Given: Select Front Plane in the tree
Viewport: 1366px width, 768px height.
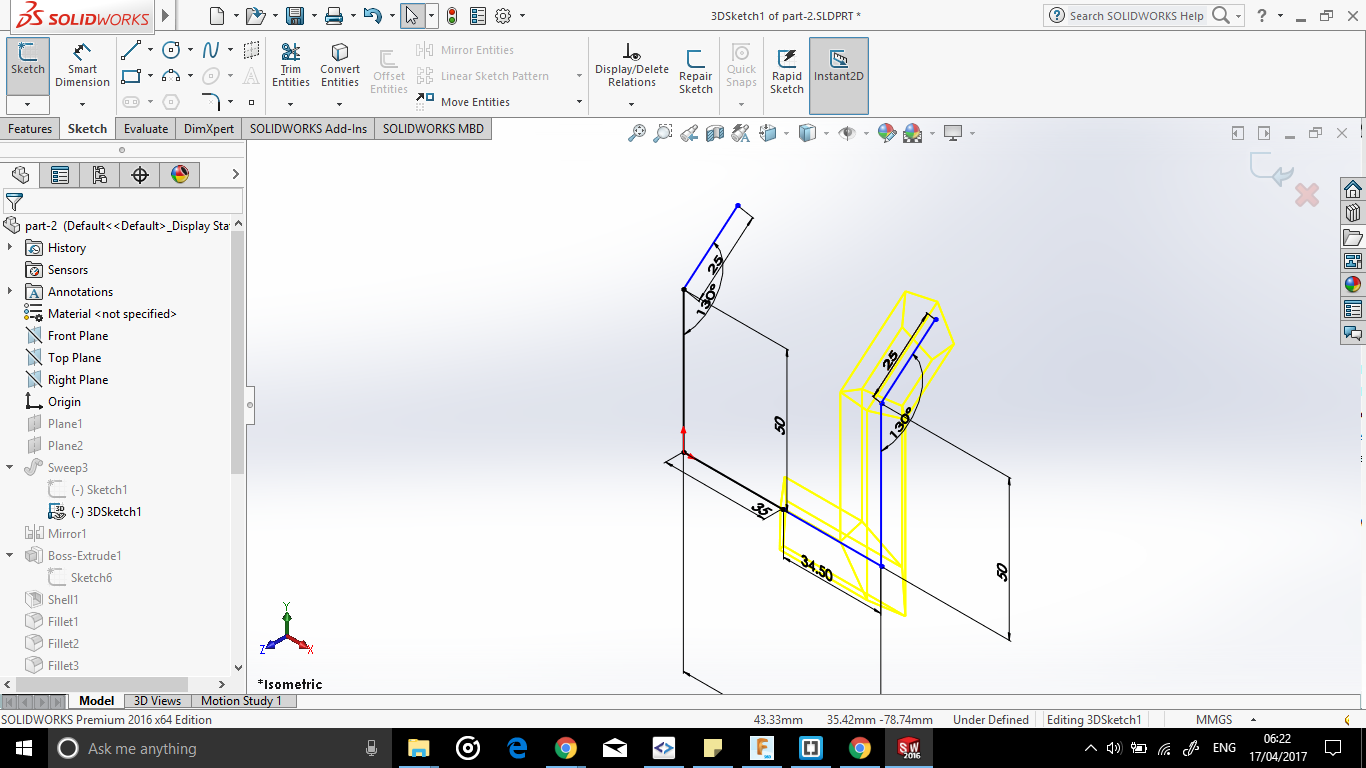Looking at the screenshot, I should coord(78,336).
